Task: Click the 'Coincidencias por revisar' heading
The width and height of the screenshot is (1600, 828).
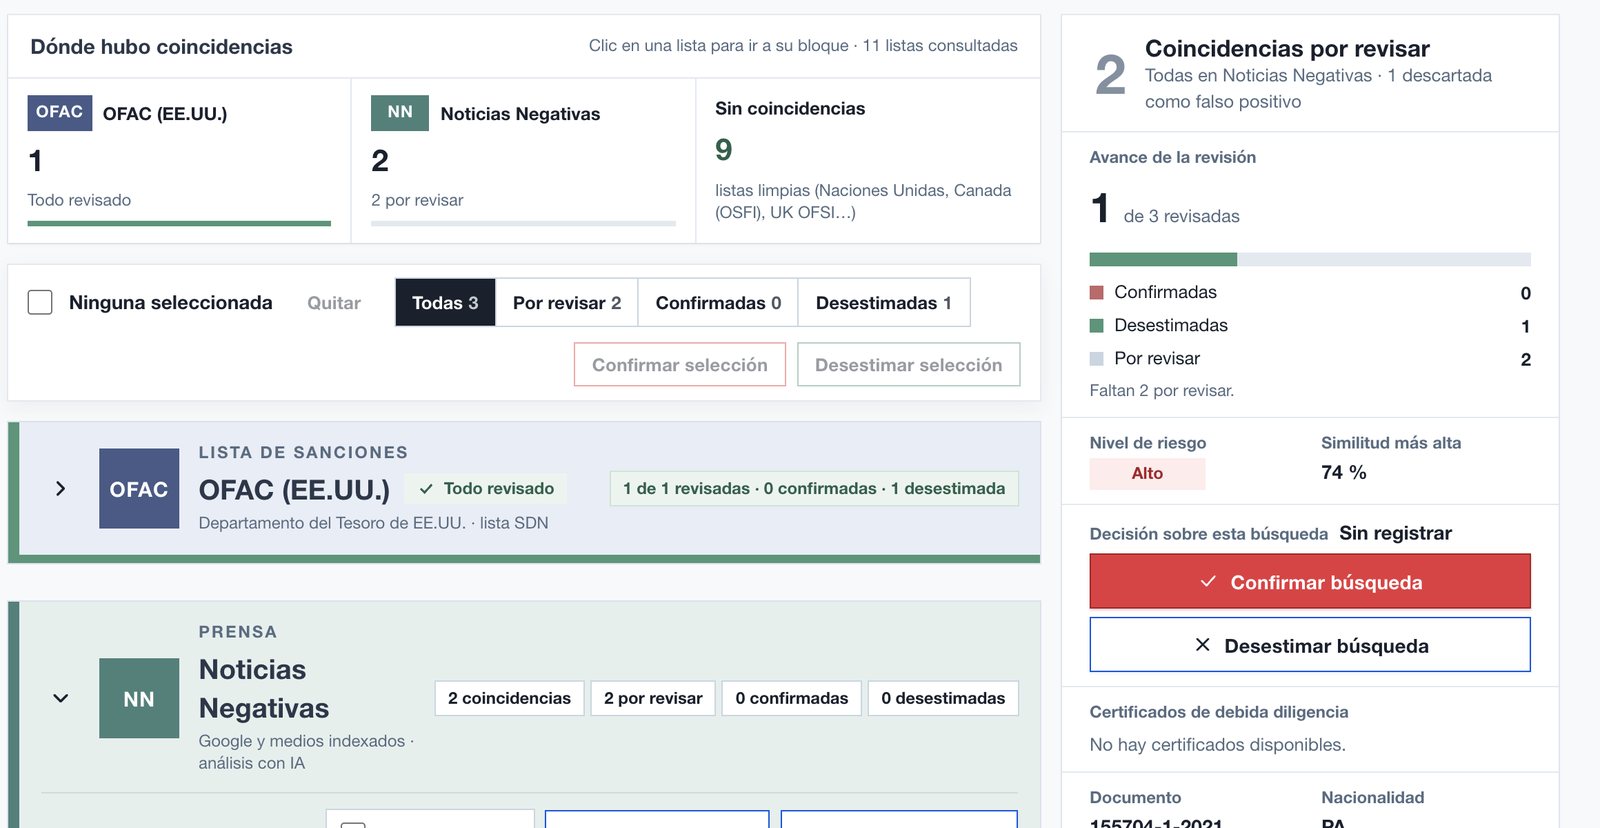Action: [1287, 48]
